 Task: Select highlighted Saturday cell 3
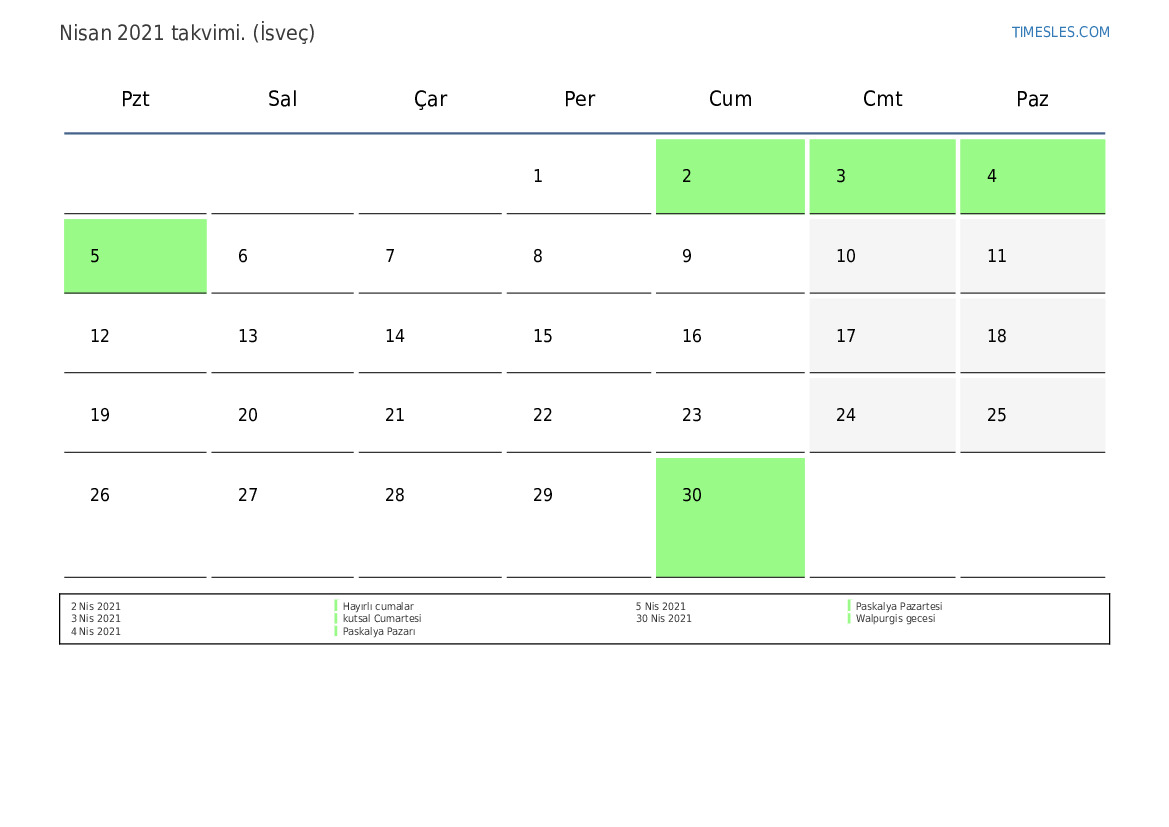[882, 176]
